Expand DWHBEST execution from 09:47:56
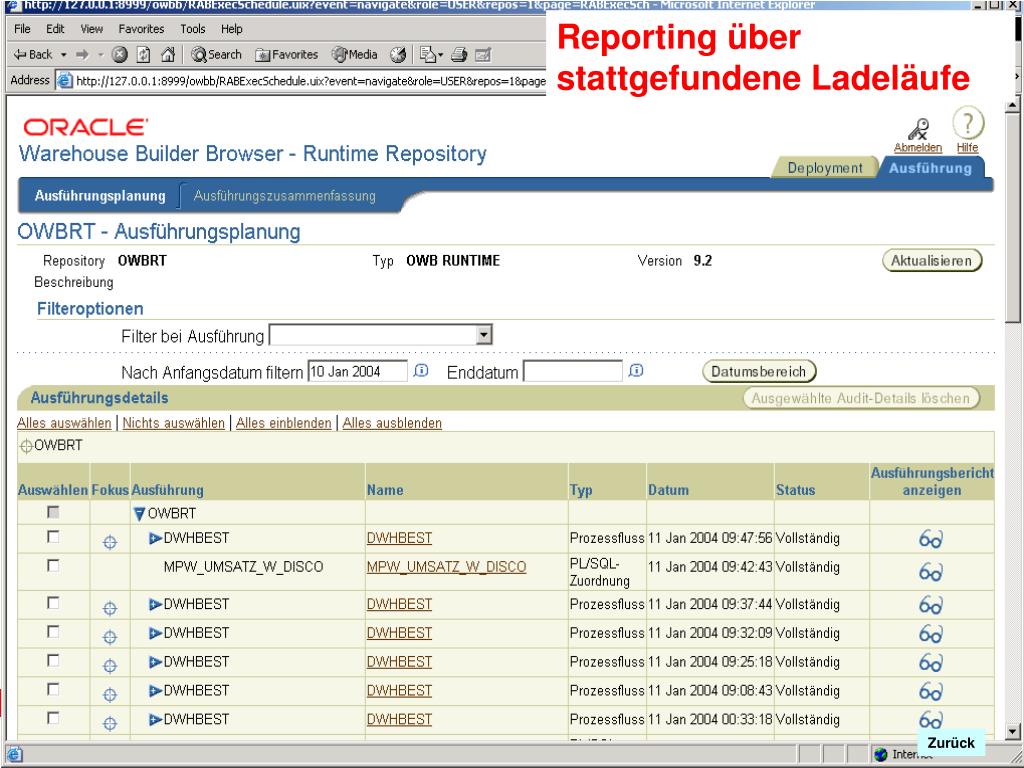This screenshot has width=1024, height=768. [x=155, y=538]
